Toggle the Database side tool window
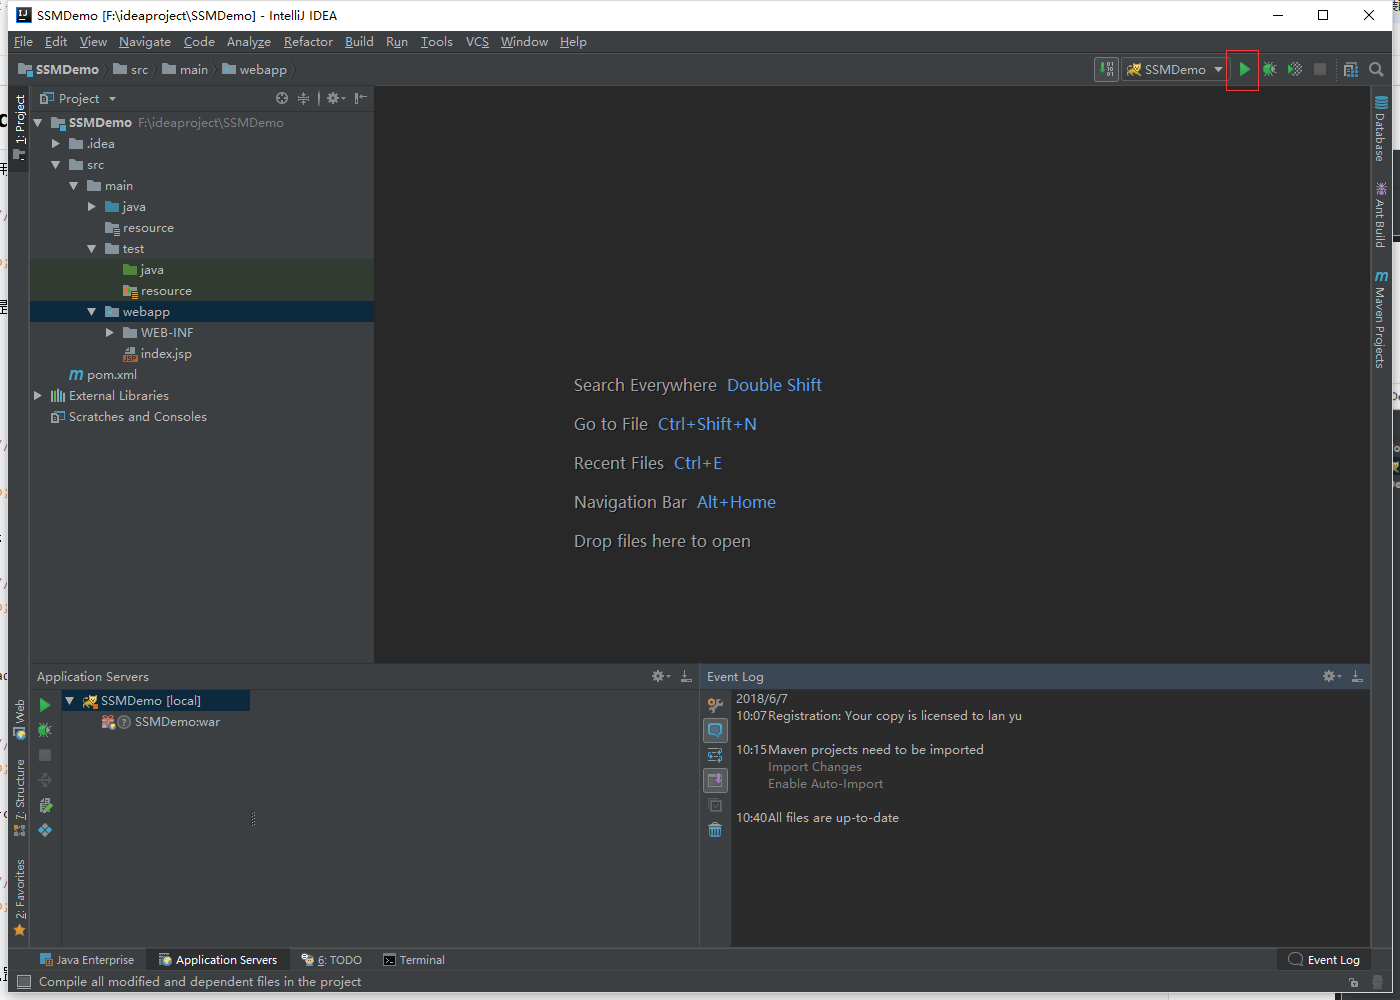Image resolution: width=1400 pixels, height=1000 pixels. [x=1380, y=129]
